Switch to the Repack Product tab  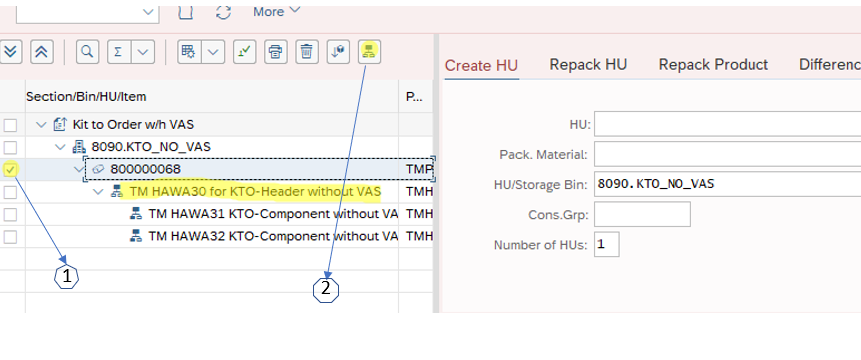(713, 65)
